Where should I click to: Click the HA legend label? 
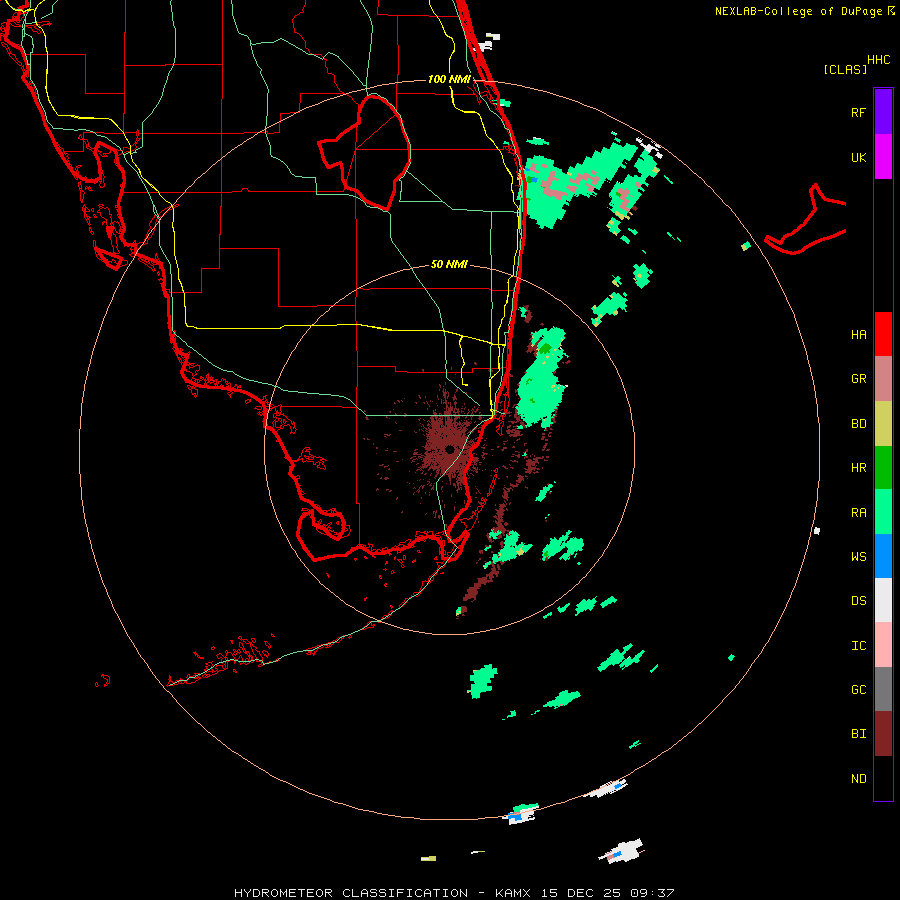click(858, 334)
